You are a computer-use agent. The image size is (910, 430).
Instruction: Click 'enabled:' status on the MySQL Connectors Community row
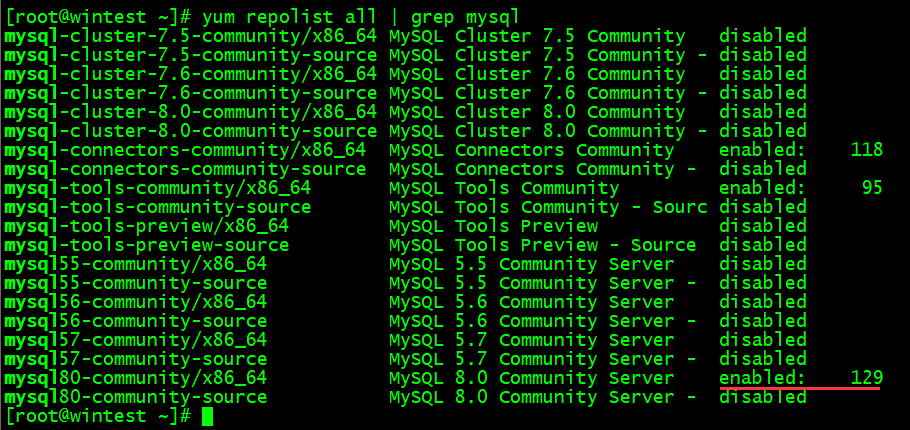pos(762,150)
